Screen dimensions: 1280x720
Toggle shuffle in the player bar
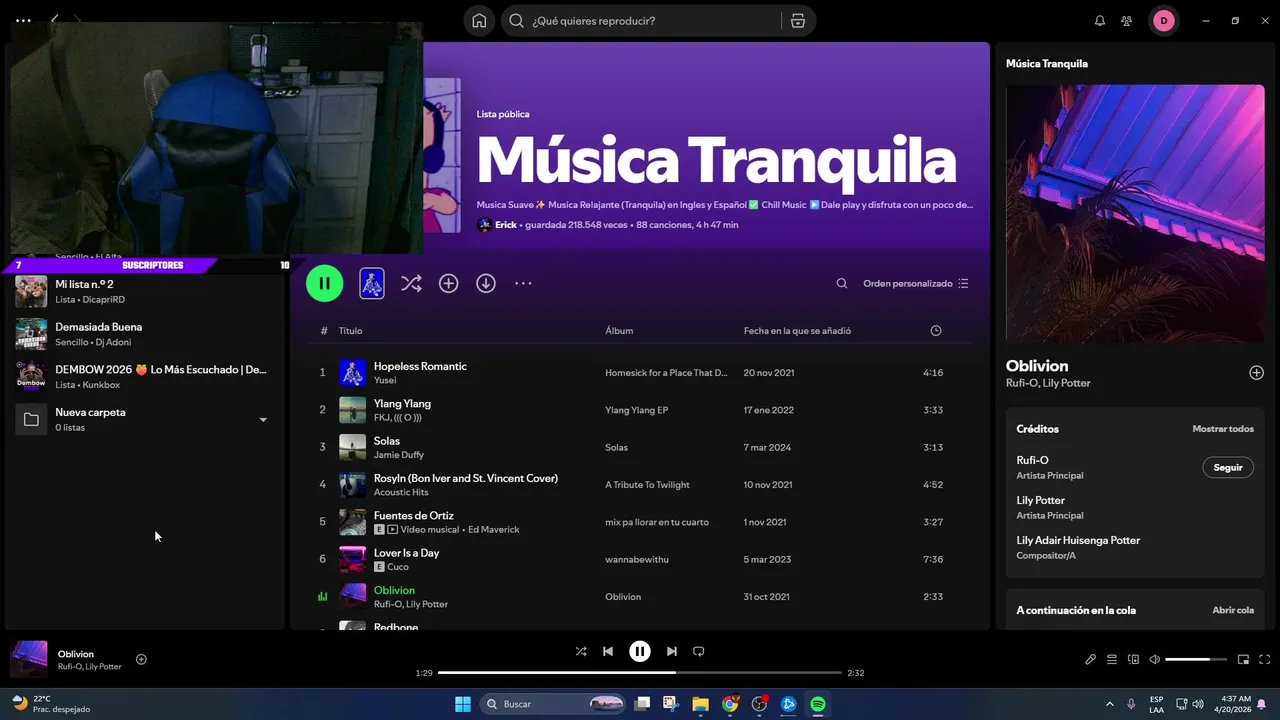click(581, 651)
